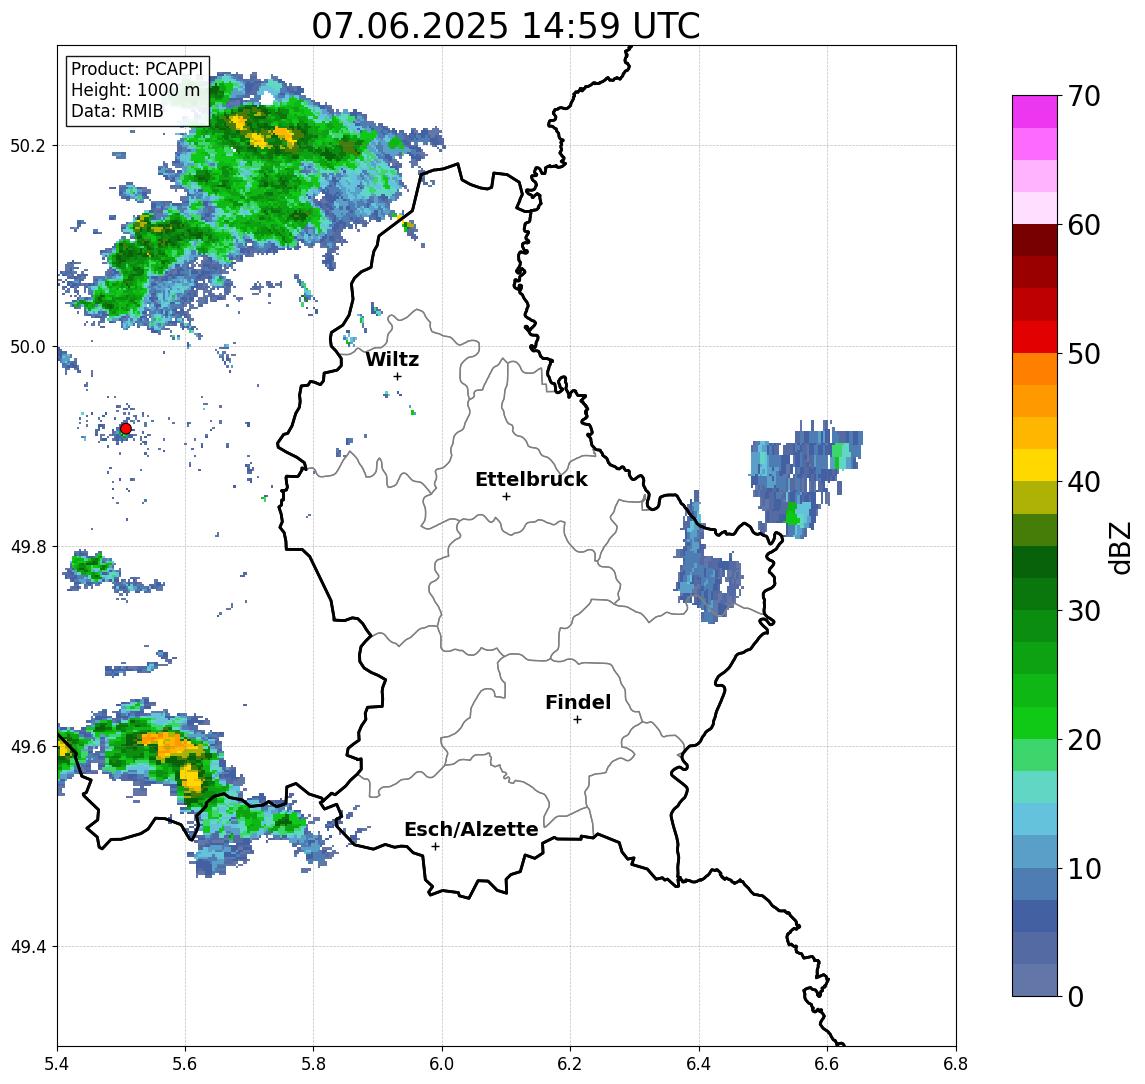Click longitude axis label 6.8
This screenshot has height=1084, width=1145.
coord(955,1064)
